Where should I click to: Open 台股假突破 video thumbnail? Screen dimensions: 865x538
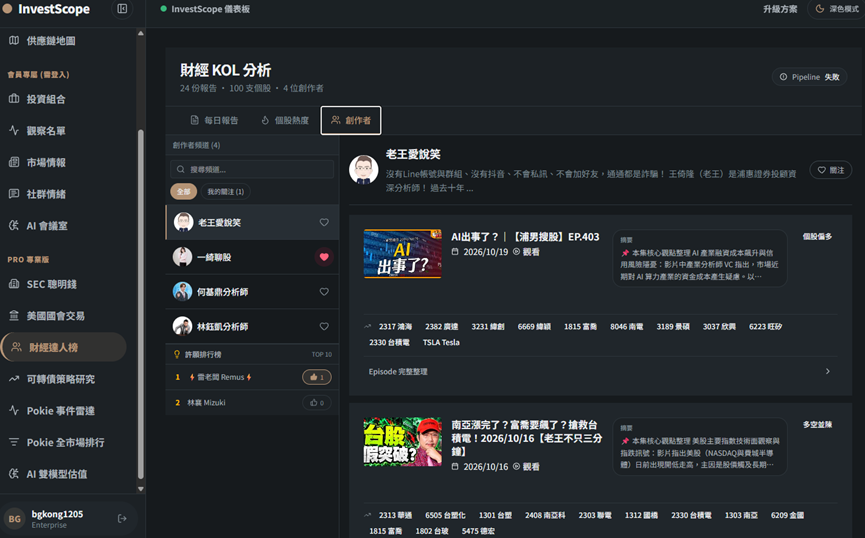(403, 442)
